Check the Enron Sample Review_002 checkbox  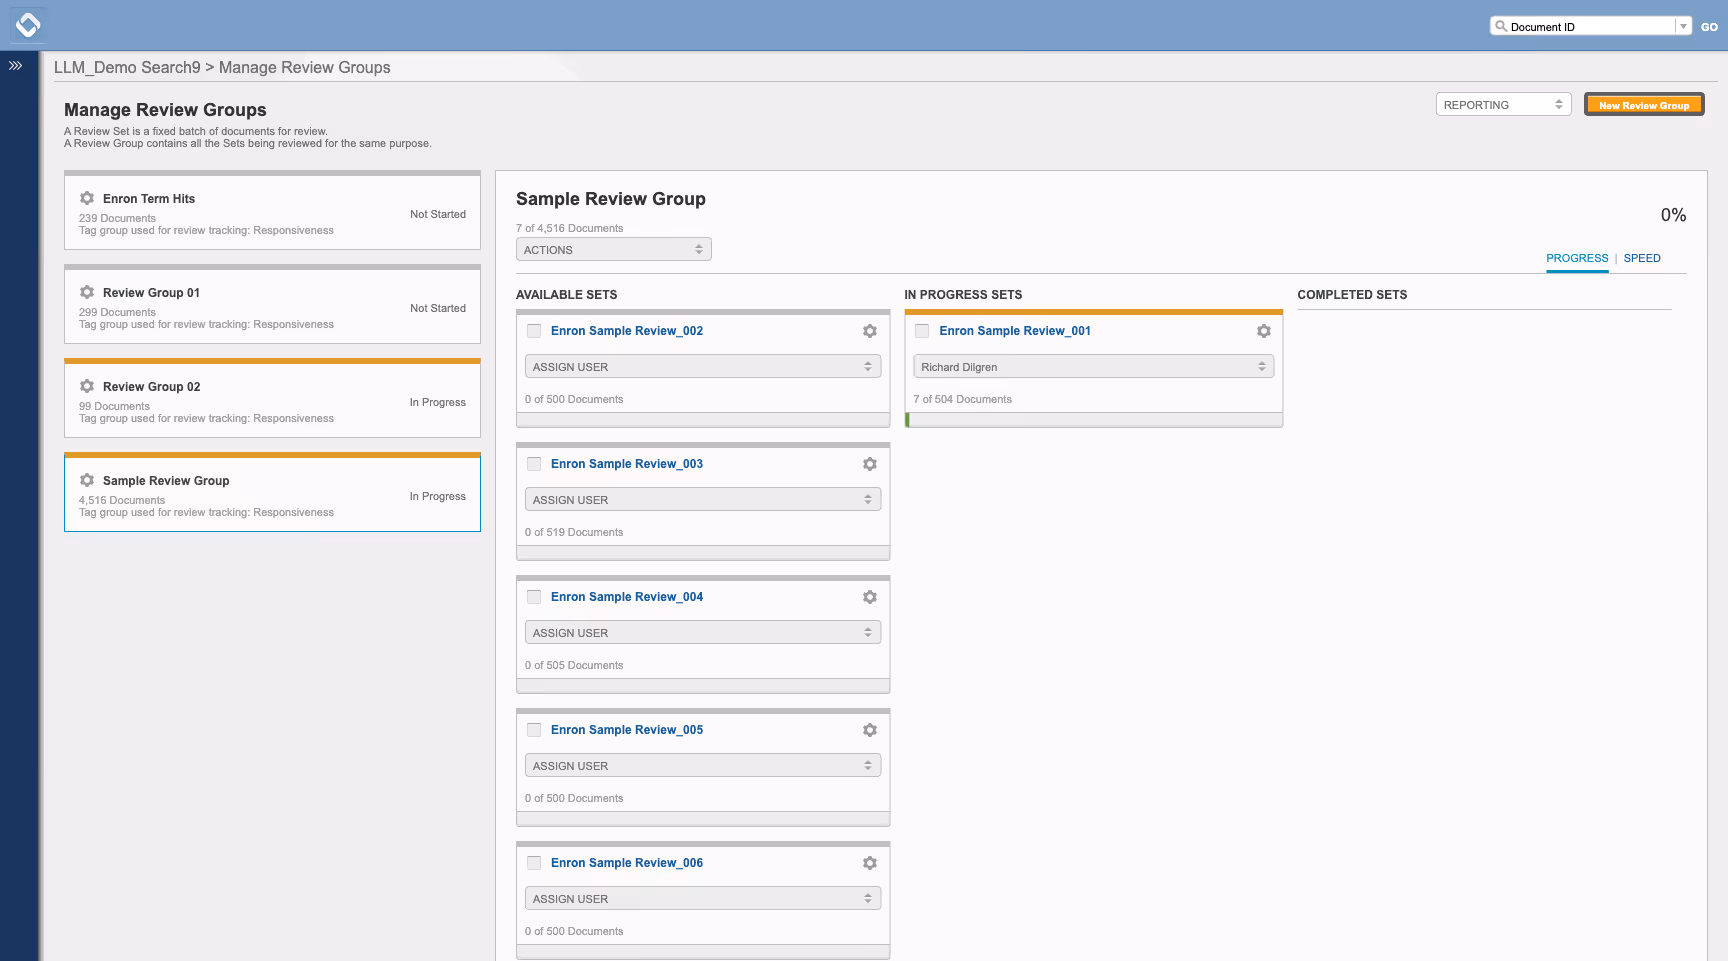534,331
